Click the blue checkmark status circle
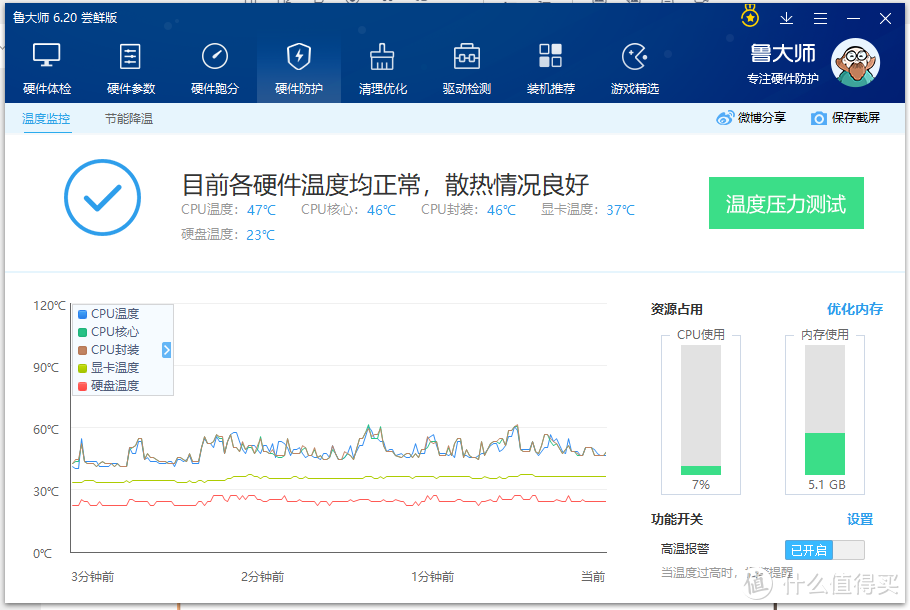Viewport: 910px width, 610px height. pyautogui.click(x=102, y=197)
